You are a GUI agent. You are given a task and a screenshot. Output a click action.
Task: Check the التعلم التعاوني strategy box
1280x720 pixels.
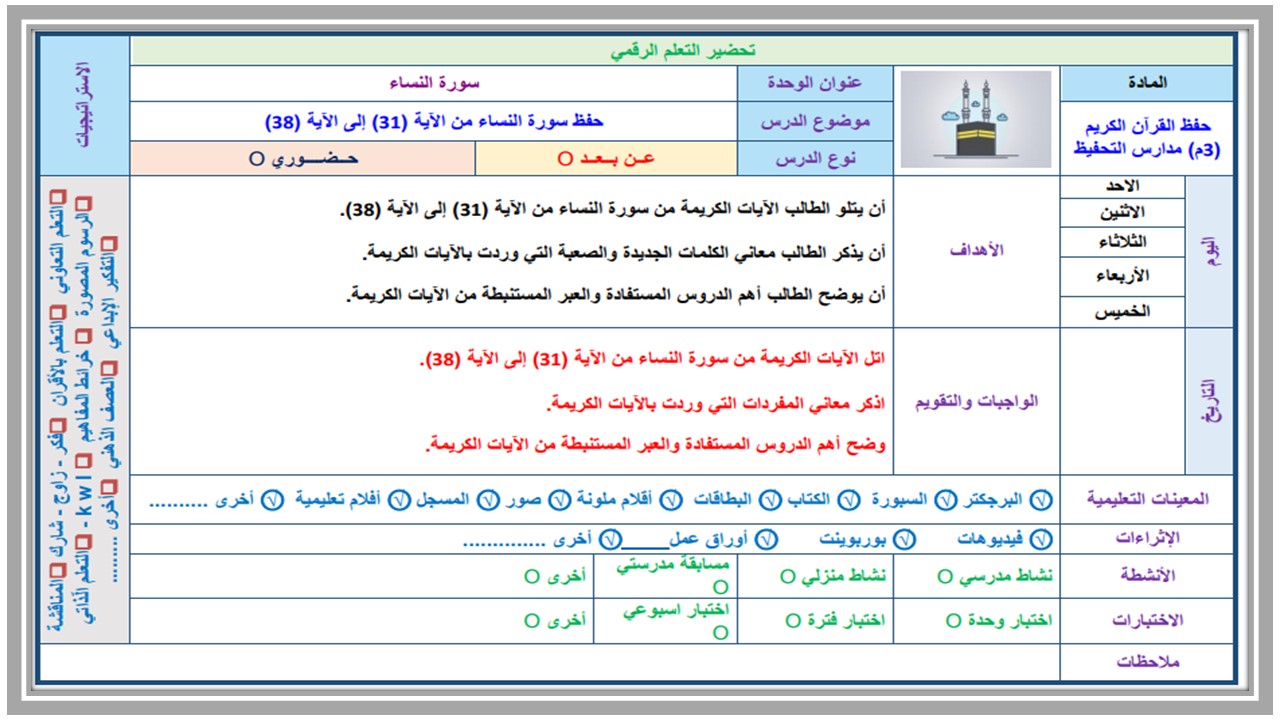tap(59, 196)
